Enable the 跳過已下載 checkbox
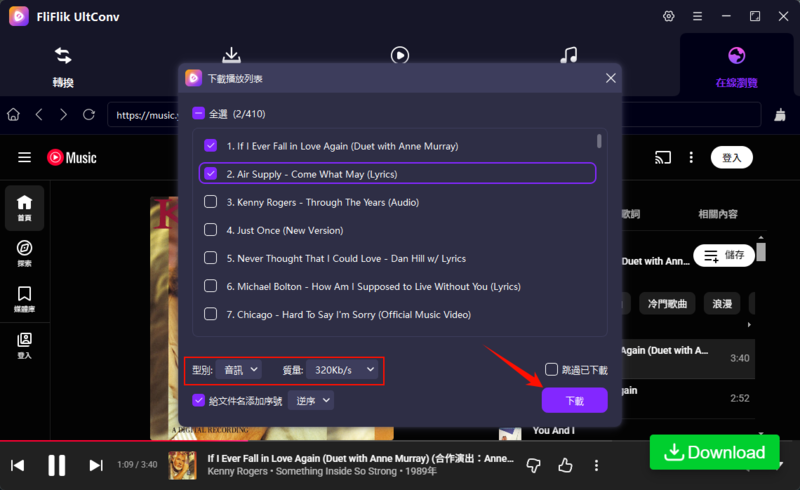The image size is (800, 490). click(552, 369)
